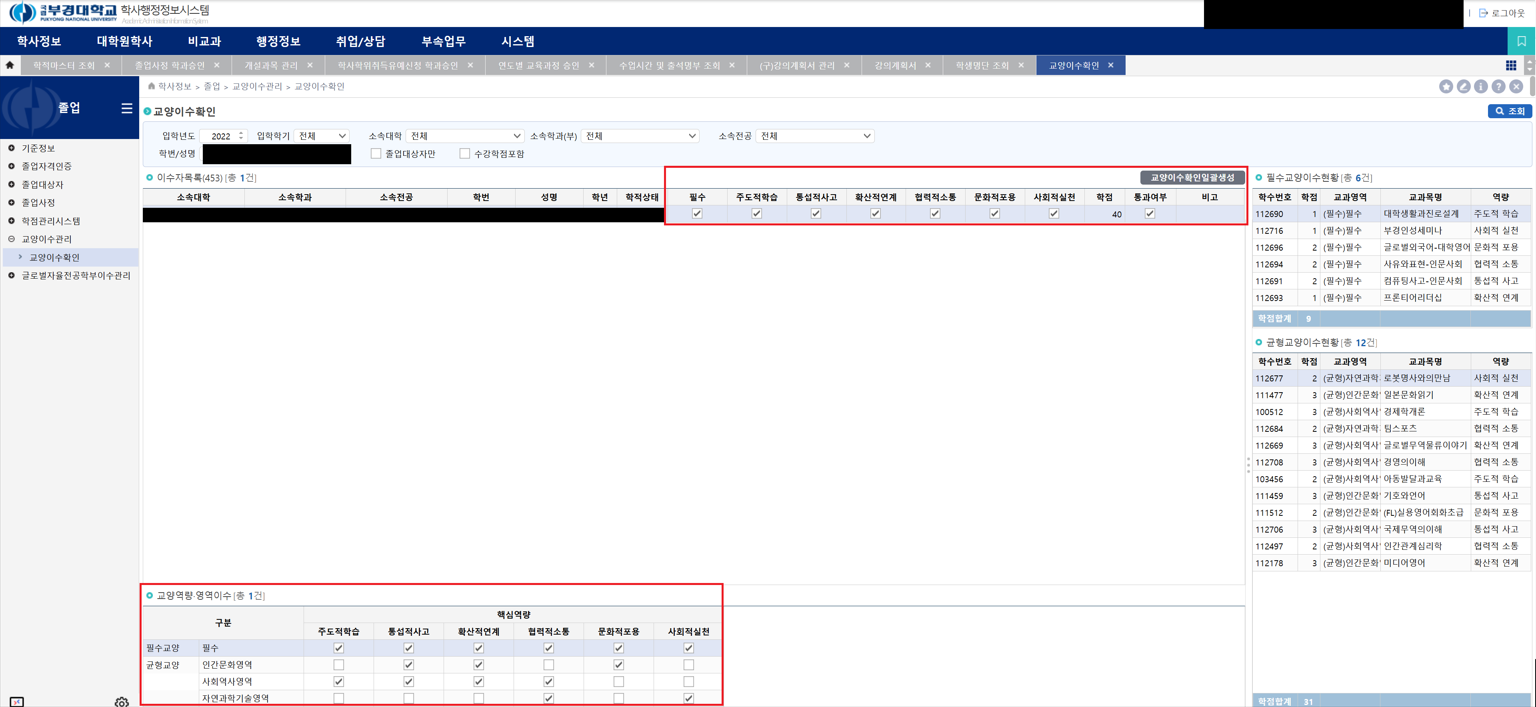Enable the 수강학점포함 checkbox
This screenshot has width=1536, height=707.
pos(465,154)
